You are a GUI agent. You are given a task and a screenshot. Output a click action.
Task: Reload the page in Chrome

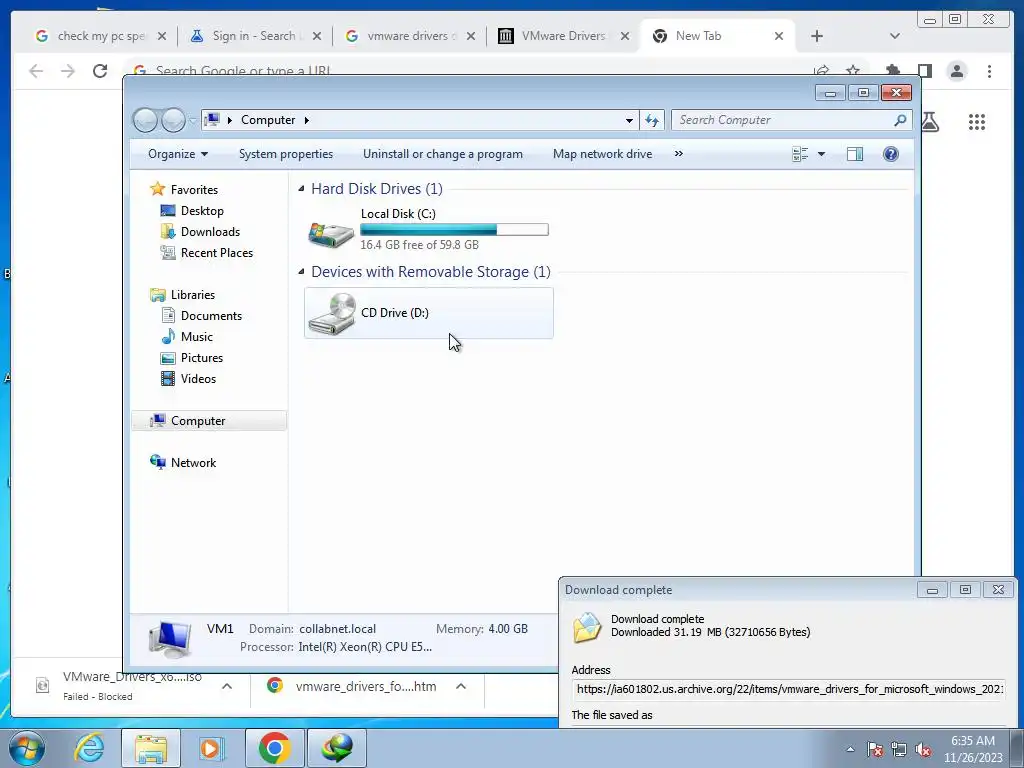[x=100, y=71]
